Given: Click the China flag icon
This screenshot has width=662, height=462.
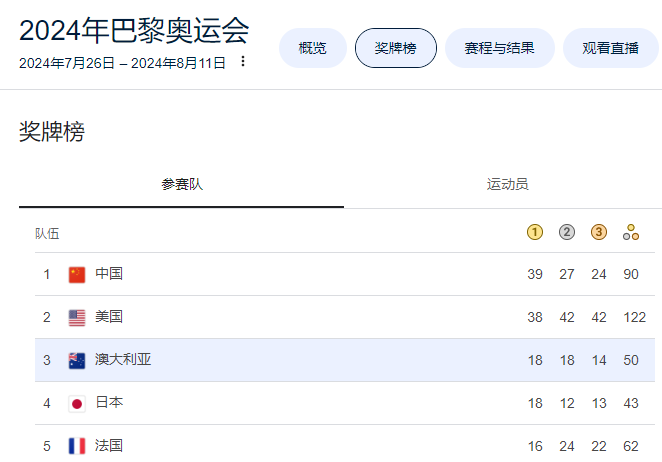Looking at the screenshot, I should [x=77, y=275].
